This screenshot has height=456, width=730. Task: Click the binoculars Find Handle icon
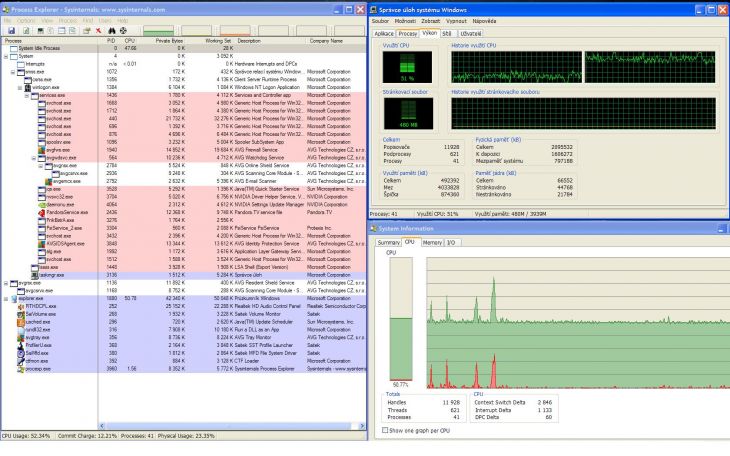(112, 31)
